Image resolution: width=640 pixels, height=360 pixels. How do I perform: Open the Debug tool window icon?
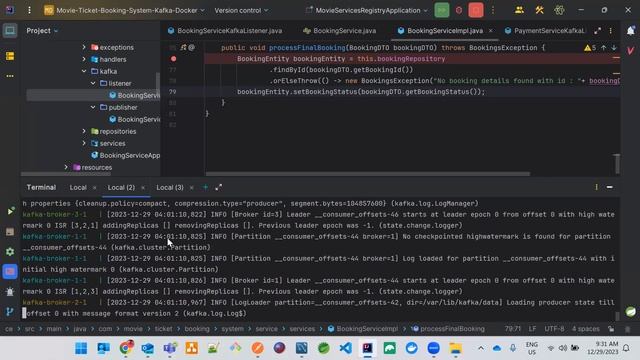pyautogui.click(x=10, y=292)
